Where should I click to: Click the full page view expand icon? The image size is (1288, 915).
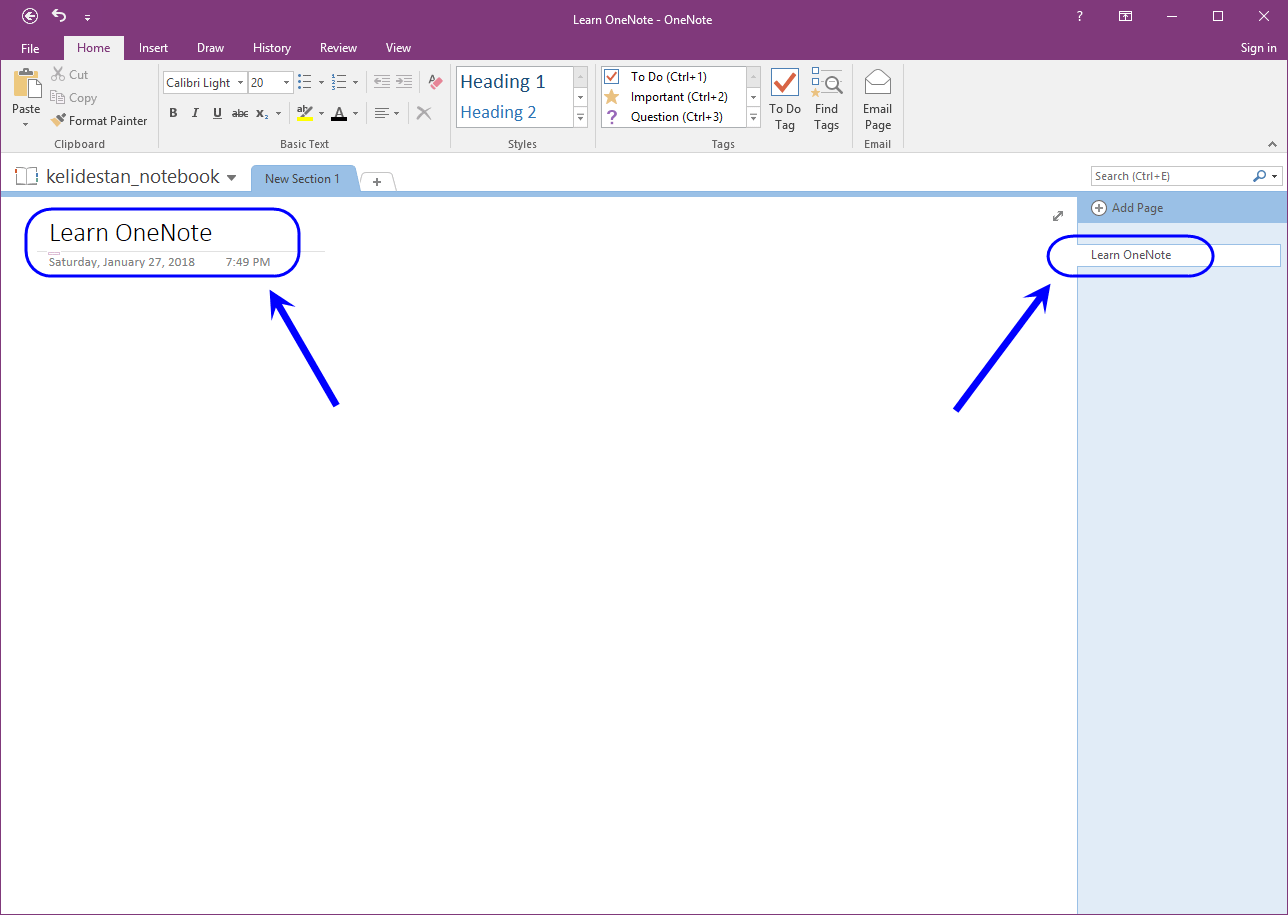click(x=1058, y=216)
